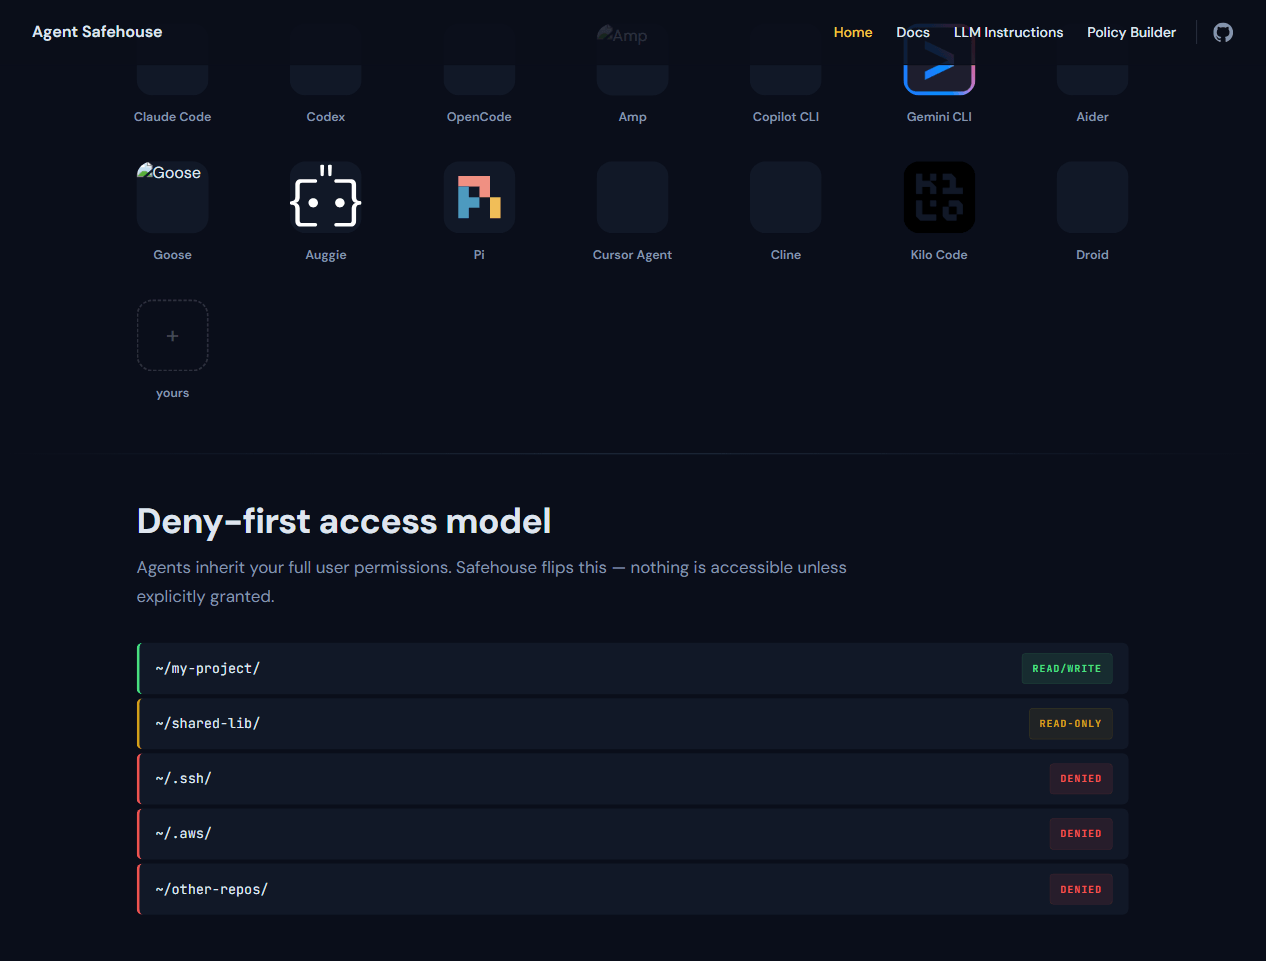Open LLM Instructions page
The width and height of the screenshot is (1266, 961).
point(1008,32)
